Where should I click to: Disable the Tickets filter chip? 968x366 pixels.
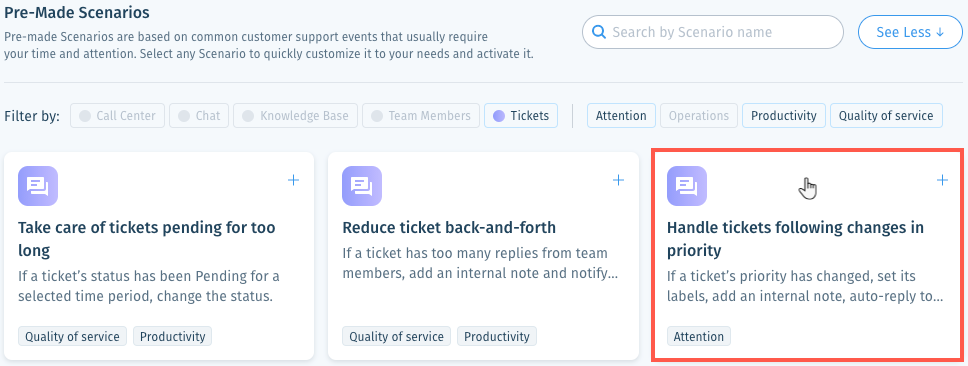point(521,115)
